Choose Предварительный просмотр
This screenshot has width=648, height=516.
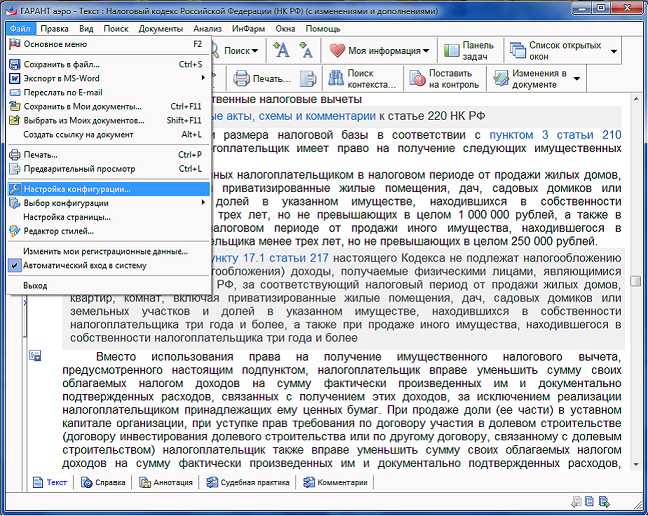[x=109, y=169]
